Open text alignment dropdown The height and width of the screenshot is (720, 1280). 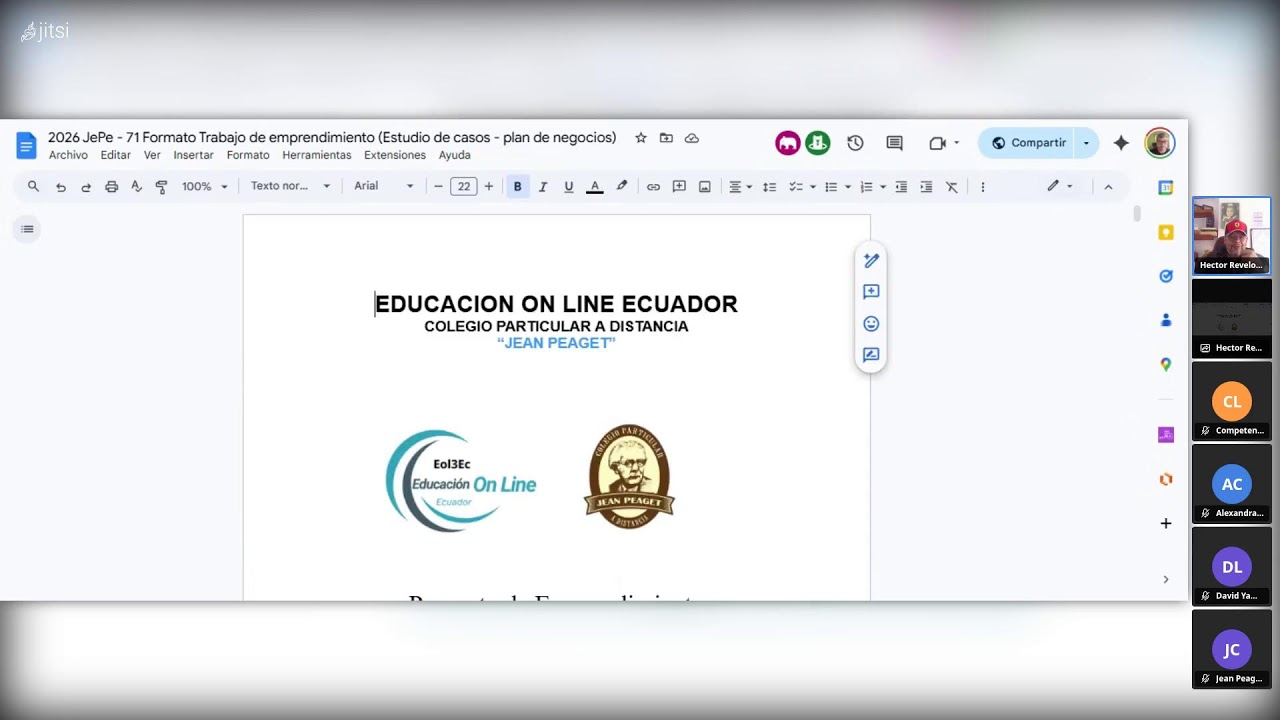click(x=740, y=186)
